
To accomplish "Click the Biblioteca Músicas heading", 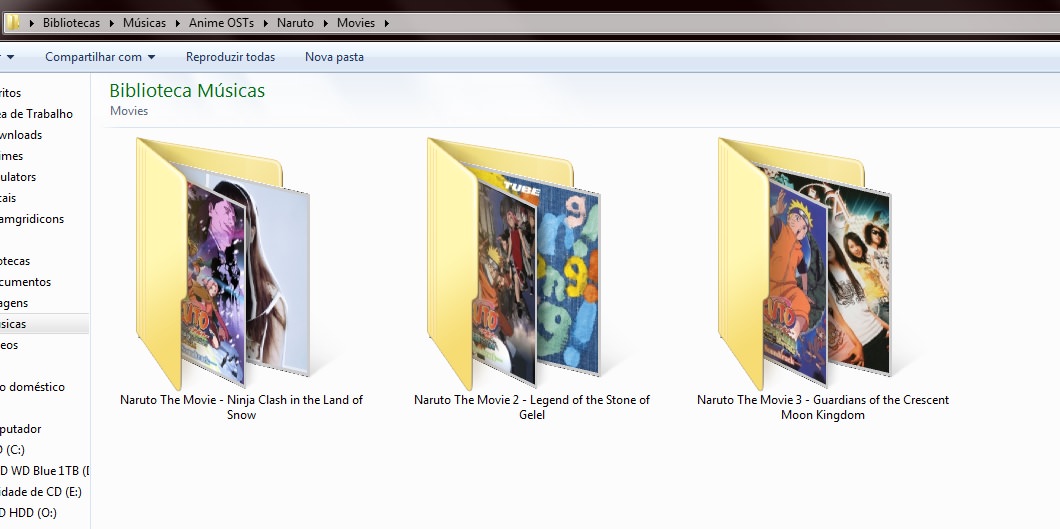I will click(187, 91).
